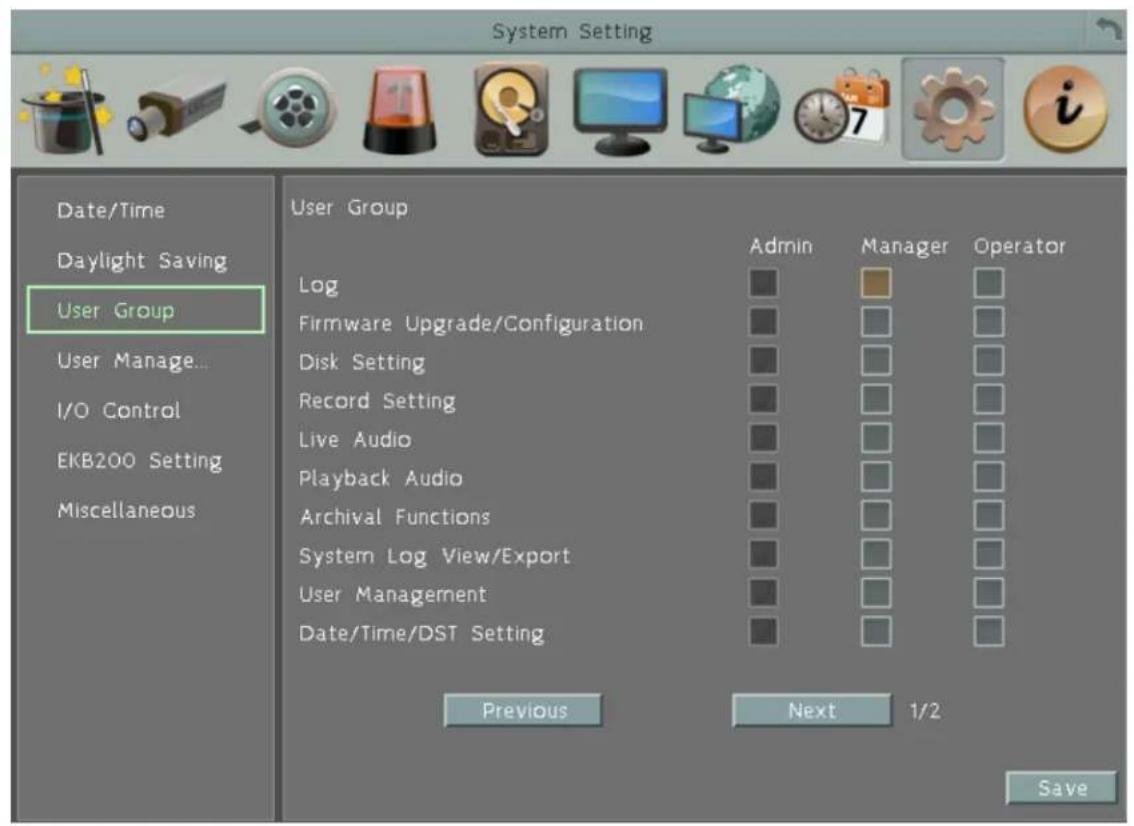Enable Manager Archival Functions checkbox
Viewport: 1134px width, 826px height.
pyautogui.click(x=876, y=516)
